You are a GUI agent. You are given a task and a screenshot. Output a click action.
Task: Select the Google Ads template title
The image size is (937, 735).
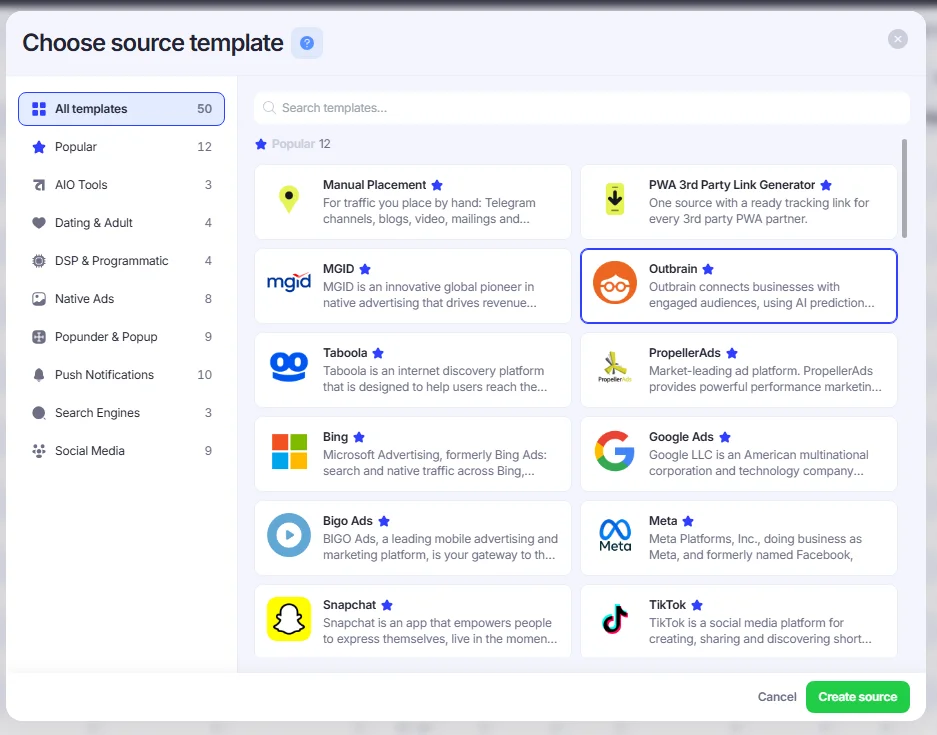click(681, 437)
